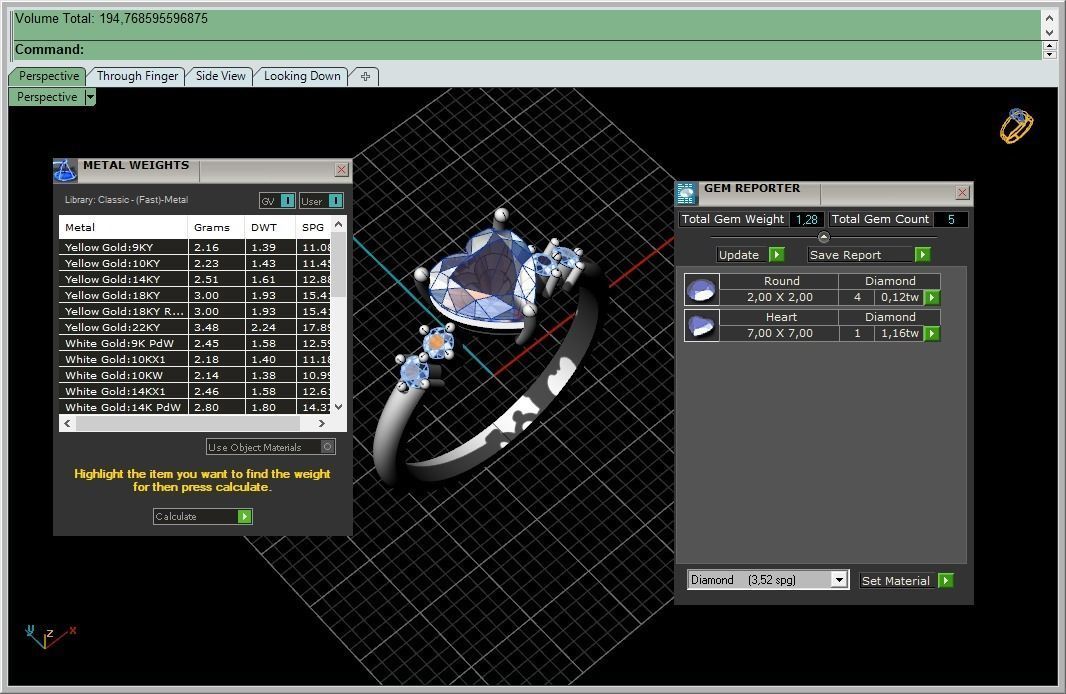Click the 7,00 X 7,00 size cell
The image size is (1066, 694).
(x=779, y=333)
